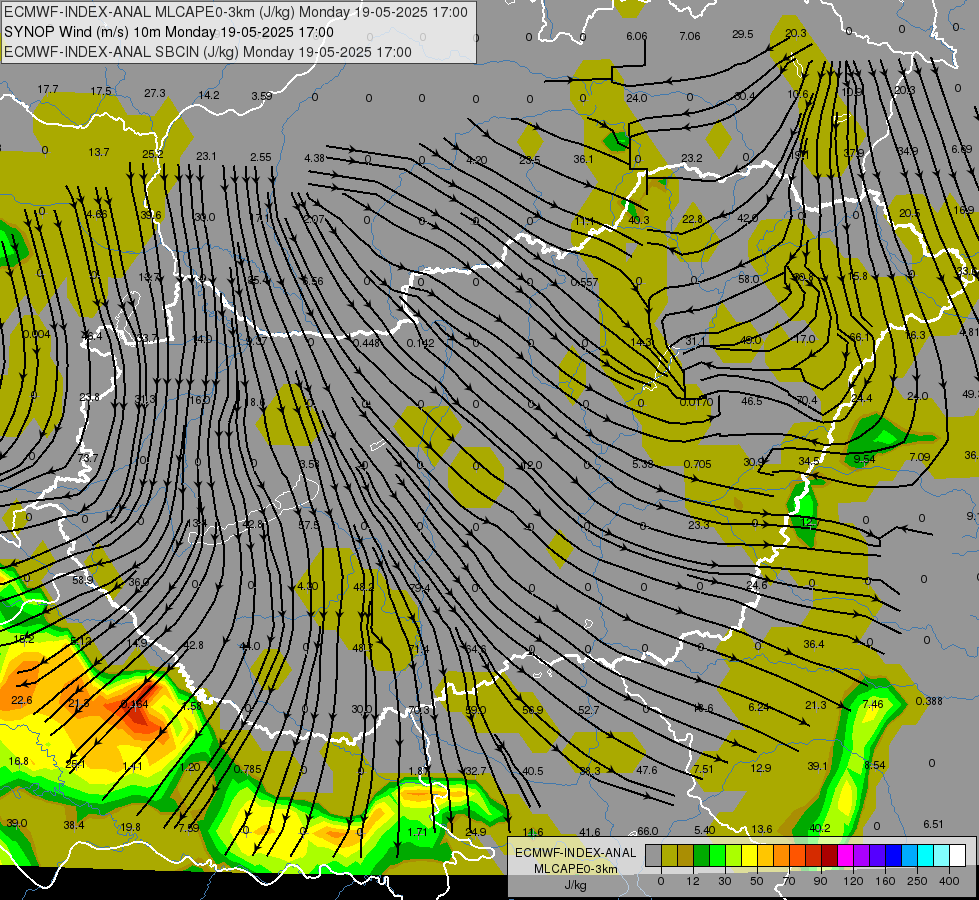Image resolution: width=979 pixels, height=900 pixels.
Task: Click the map value 7.06
Action: (689, 36)
